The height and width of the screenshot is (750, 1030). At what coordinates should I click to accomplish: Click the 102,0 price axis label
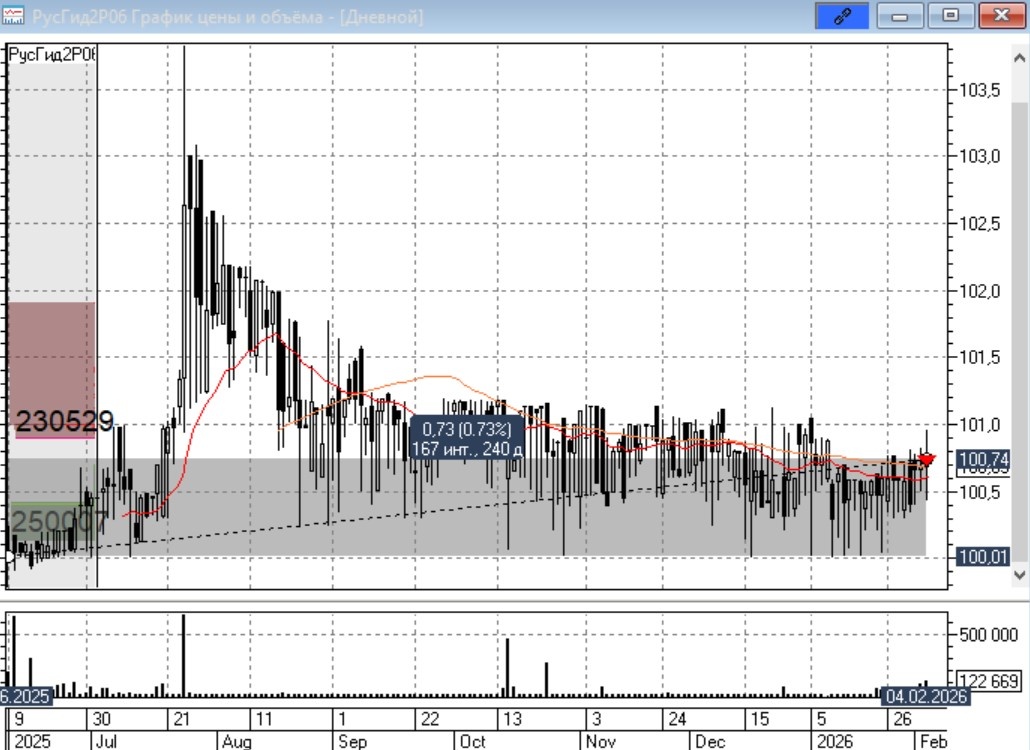979,291
